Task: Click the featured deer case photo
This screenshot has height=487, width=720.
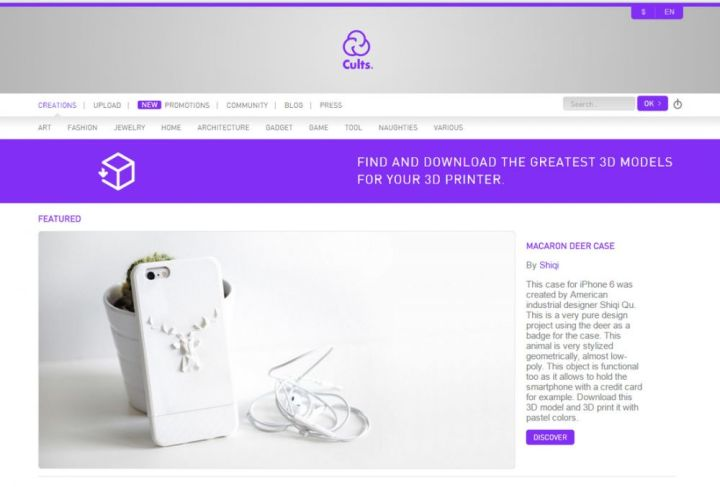Action: [x=276, y=350]
